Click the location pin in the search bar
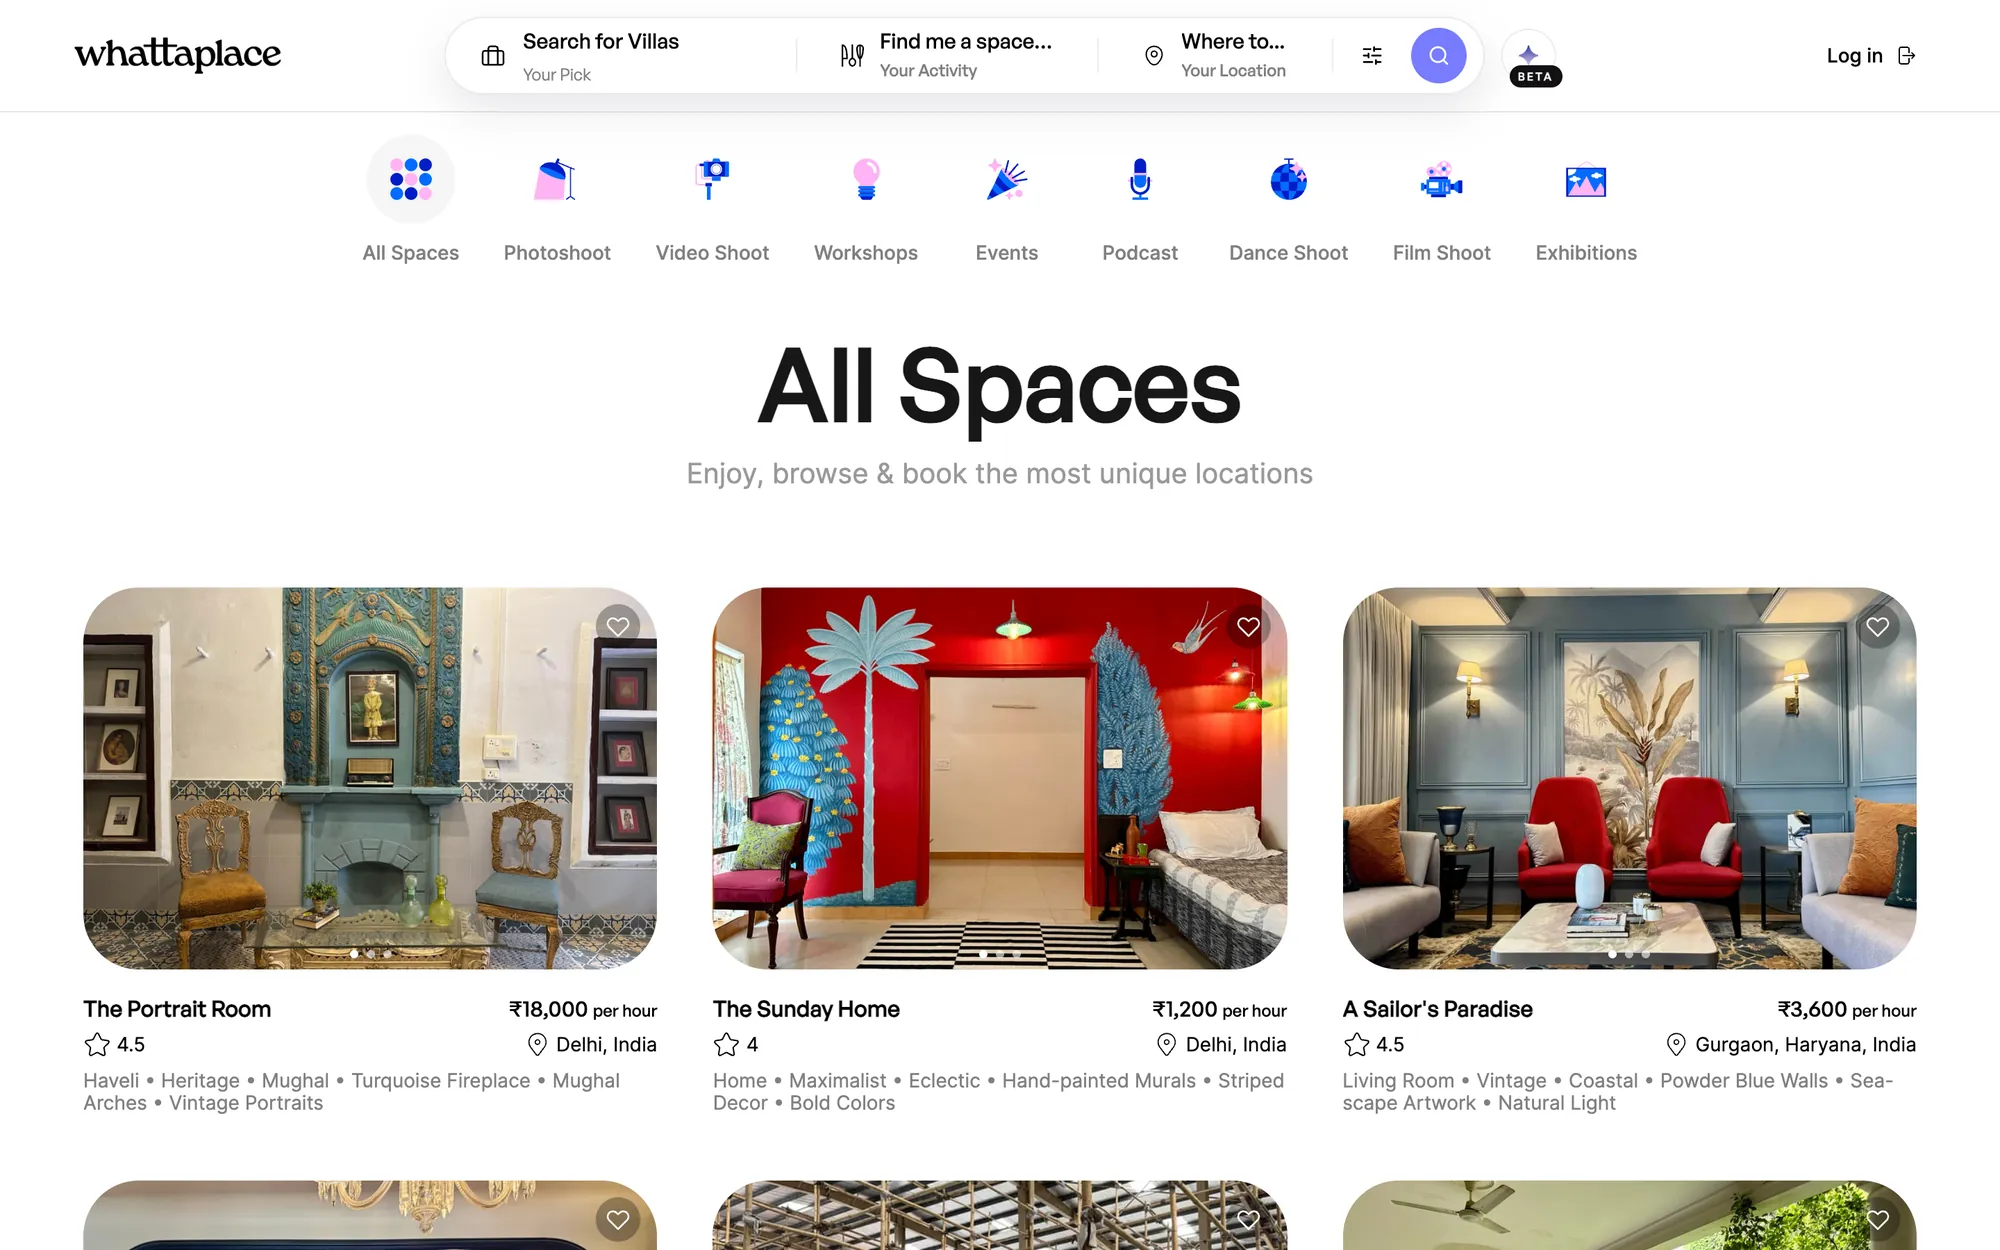 pyautogui.click(x=1154, y=56)
